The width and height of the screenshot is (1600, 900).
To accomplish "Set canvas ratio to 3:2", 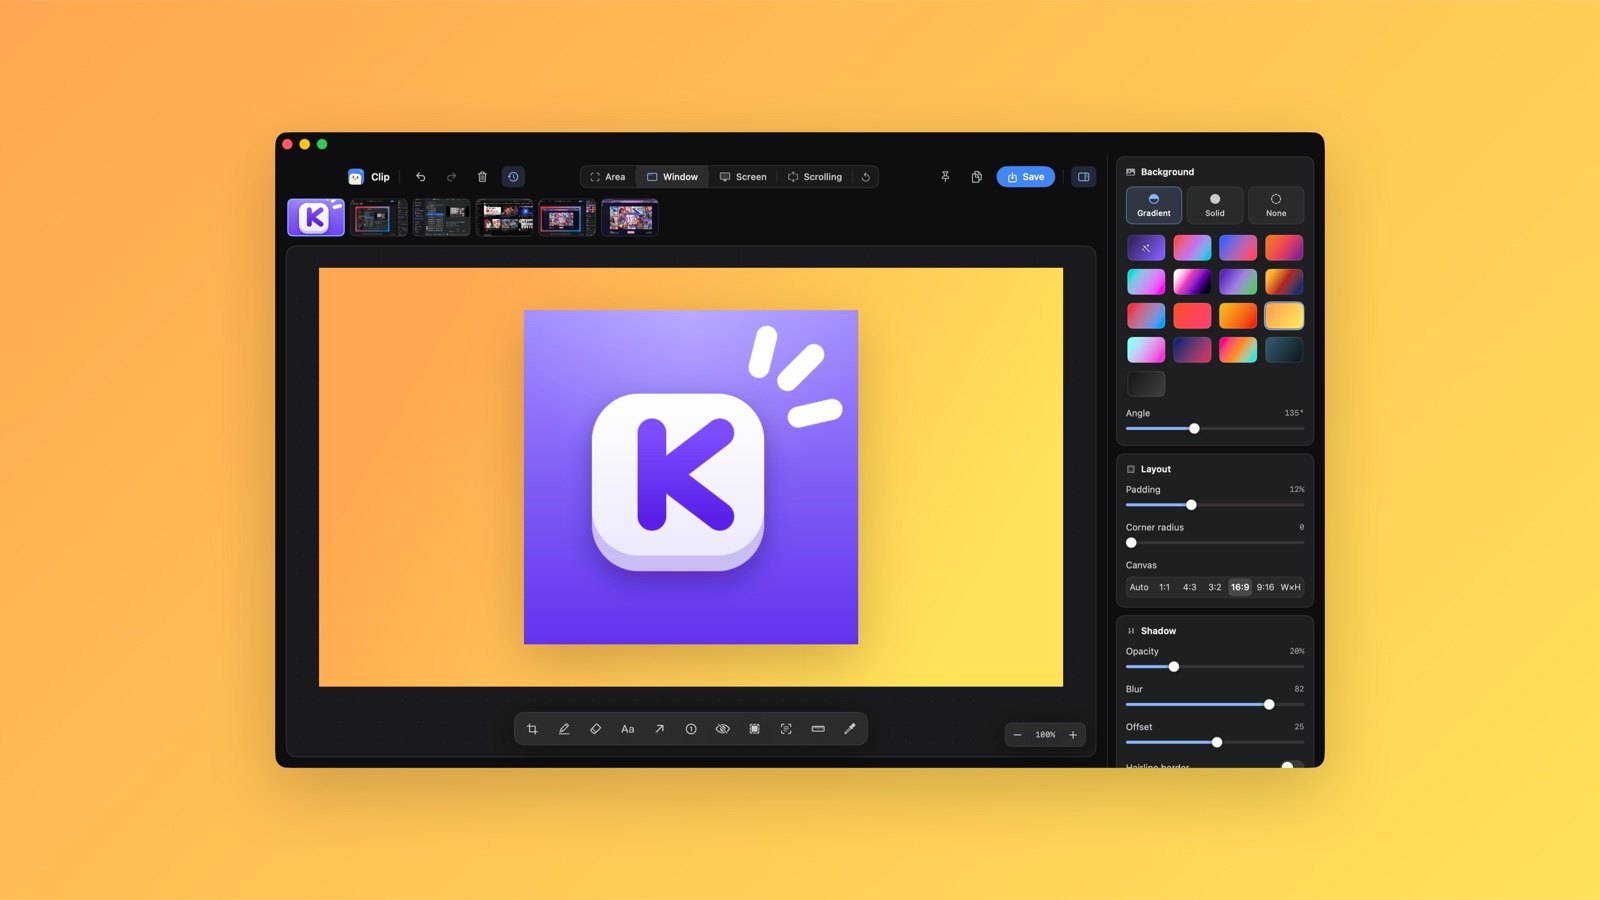I will 1215,587.
